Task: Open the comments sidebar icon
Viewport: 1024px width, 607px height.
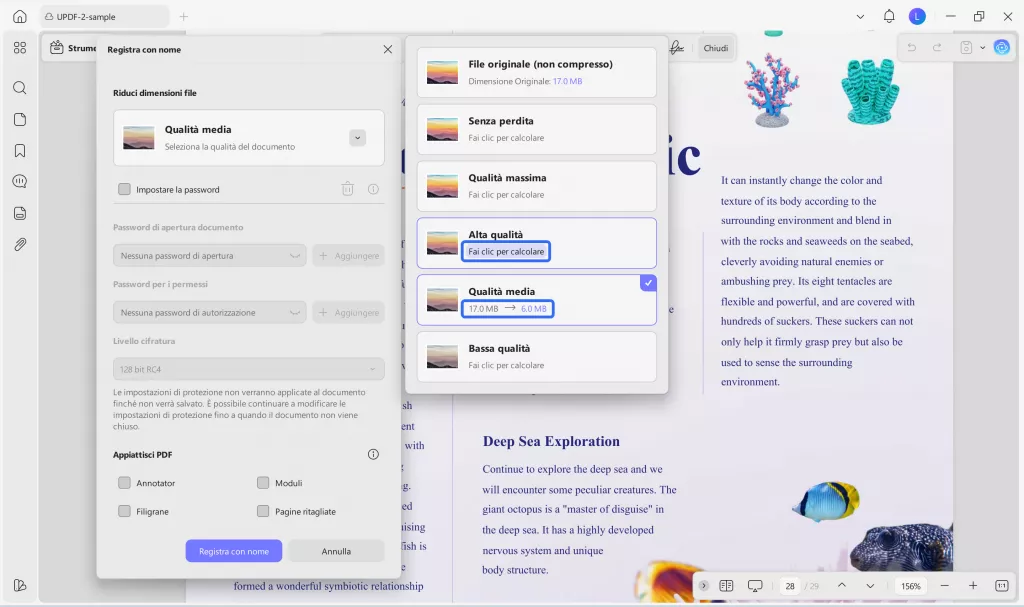Action: pyautogui.click(x=20, y=182)
